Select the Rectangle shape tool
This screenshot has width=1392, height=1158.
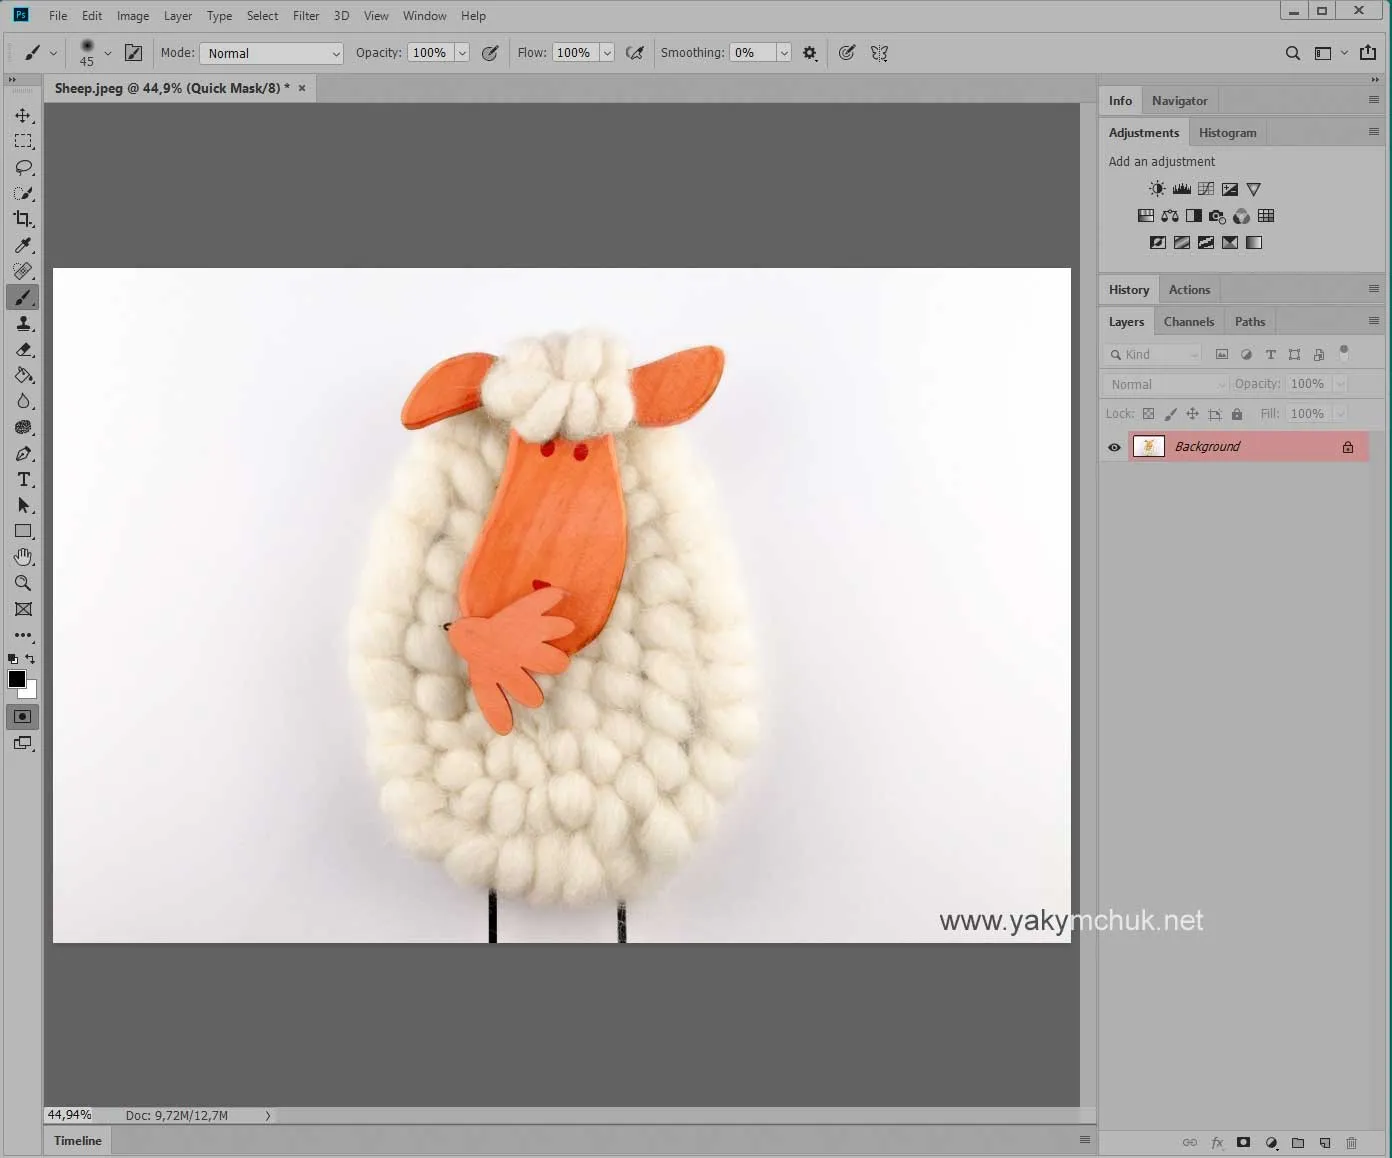[23, 531]
